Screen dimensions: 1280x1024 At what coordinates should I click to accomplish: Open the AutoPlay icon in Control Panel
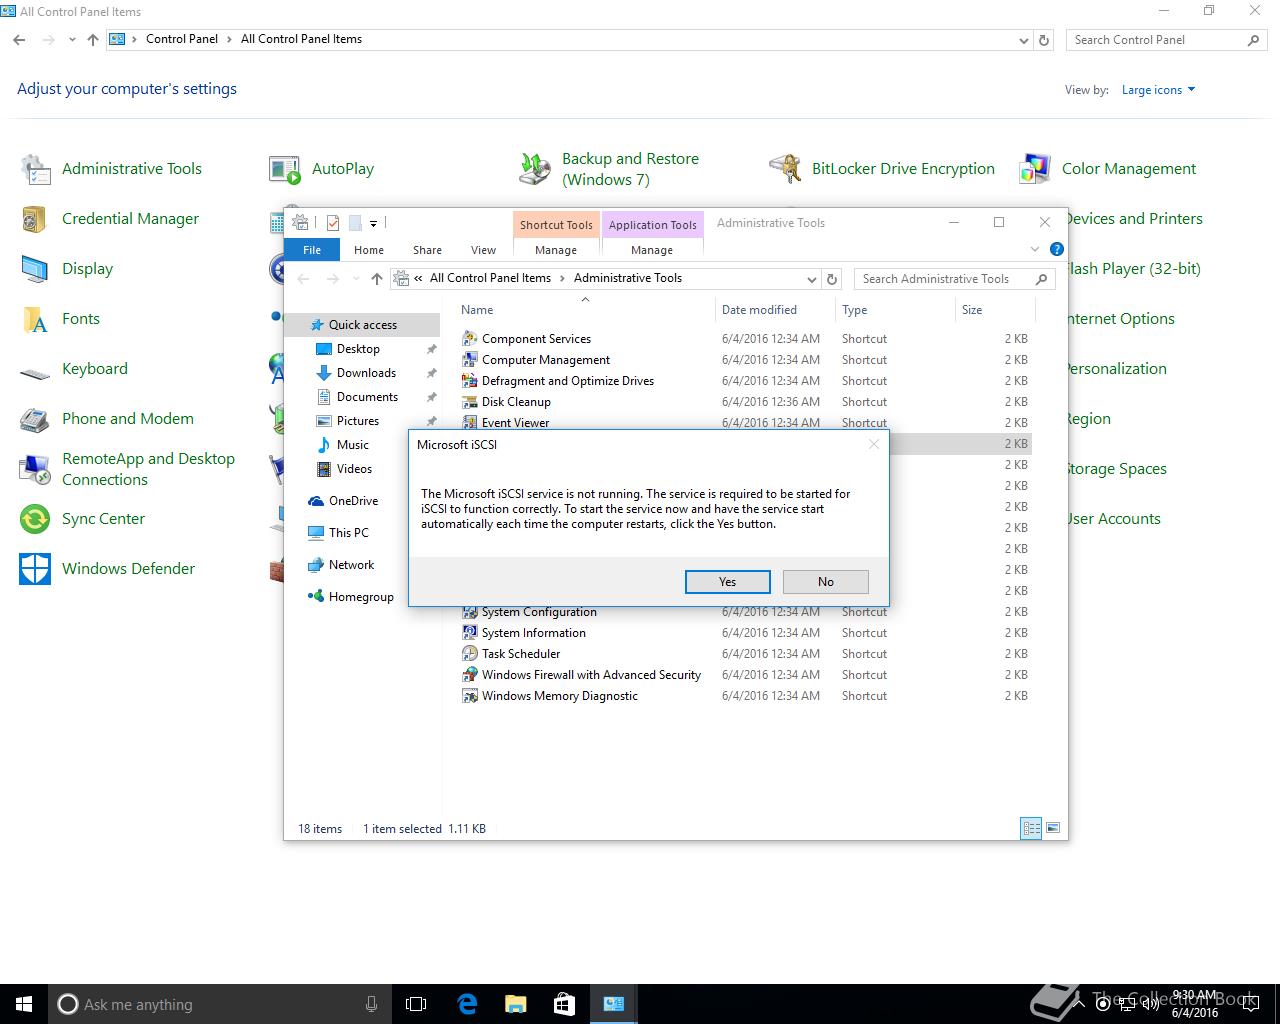point(285,169)
